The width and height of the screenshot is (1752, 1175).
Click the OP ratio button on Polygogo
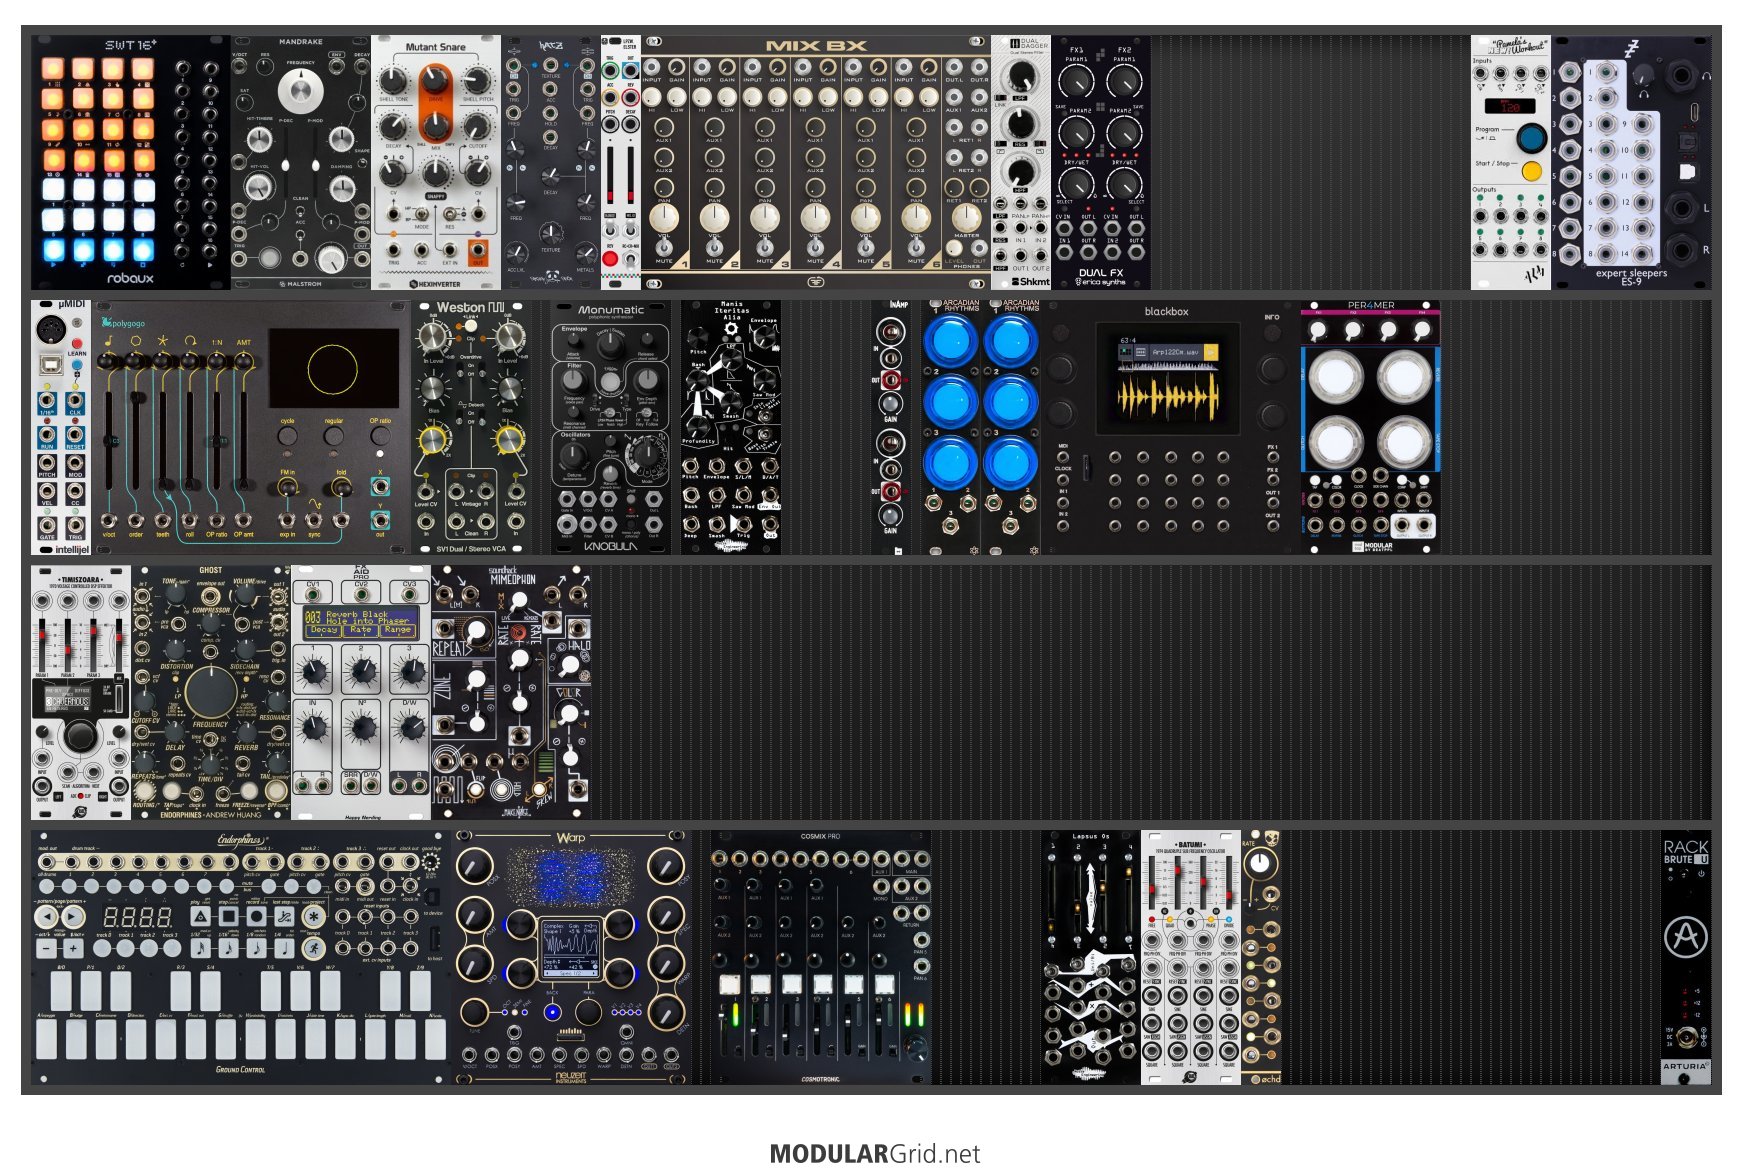point(380,437)
